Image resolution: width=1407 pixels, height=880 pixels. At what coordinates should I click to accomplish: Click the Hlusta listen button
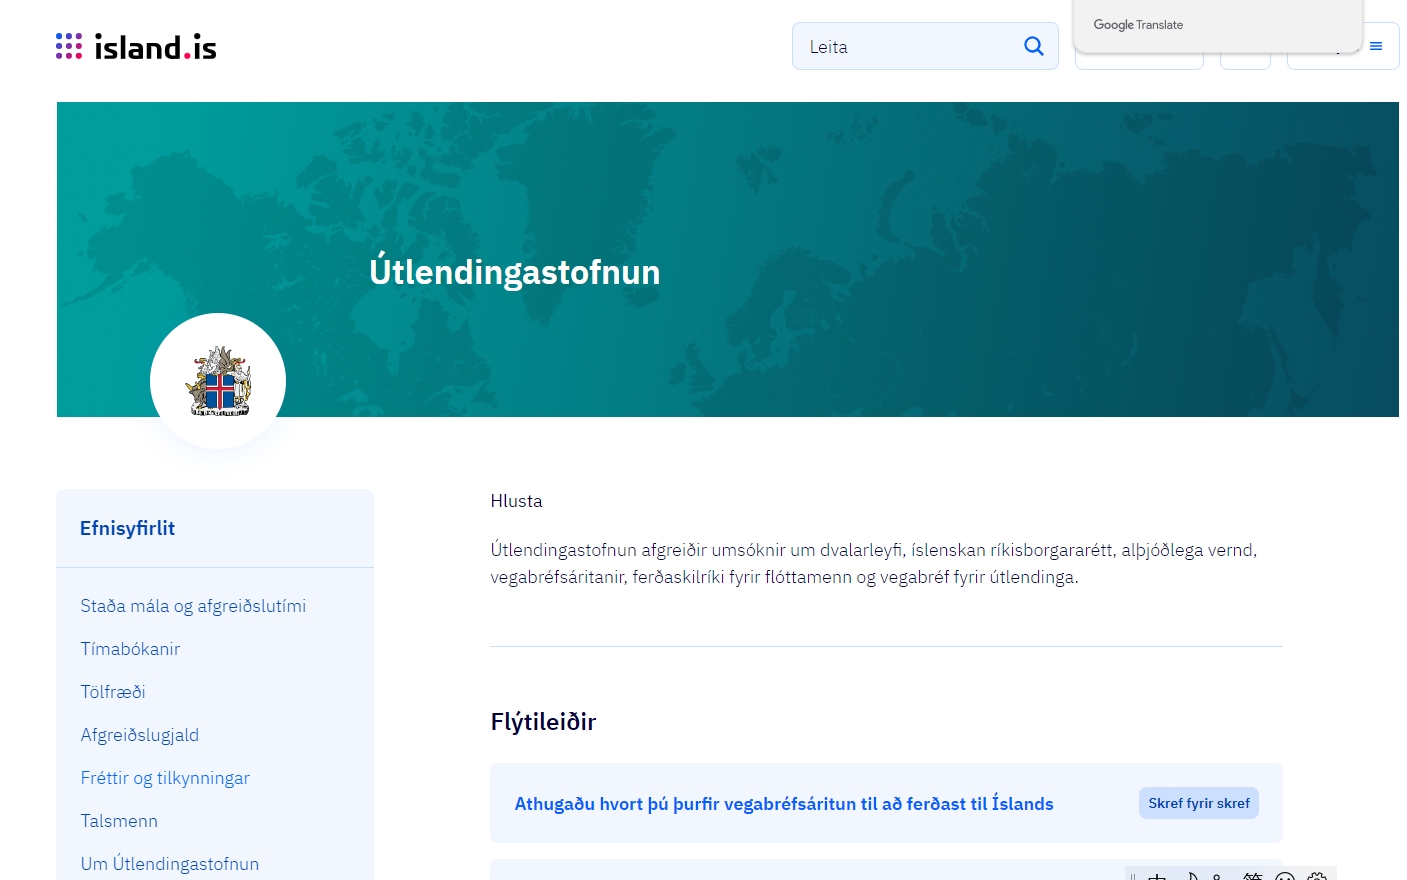pyautogui.click(x=516, y=501)
